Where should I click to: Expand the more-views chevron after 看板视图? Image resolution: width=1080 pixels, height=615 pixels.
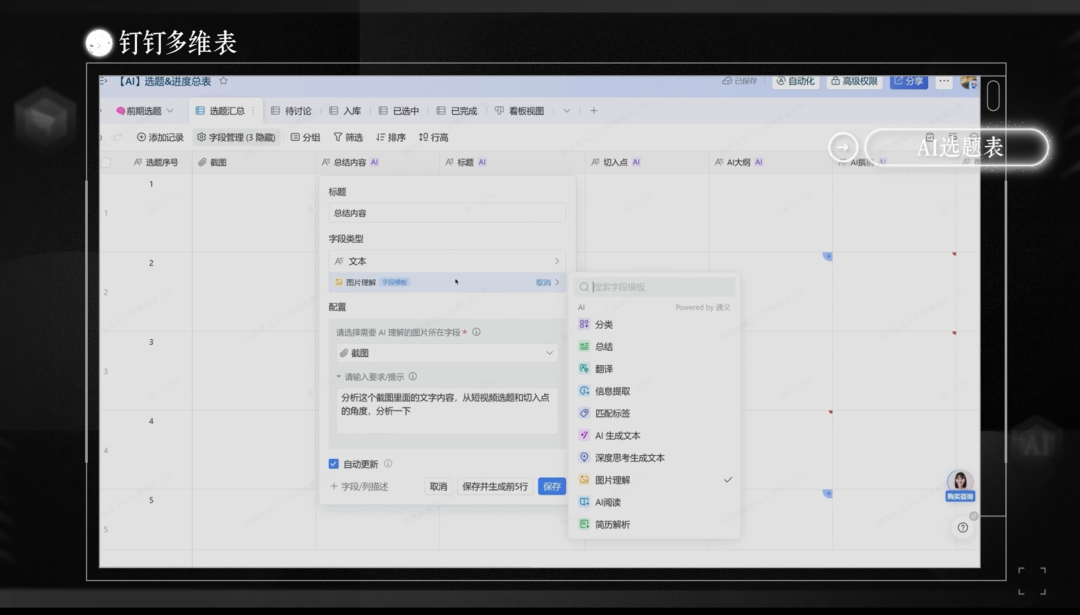tap(567, 110)
